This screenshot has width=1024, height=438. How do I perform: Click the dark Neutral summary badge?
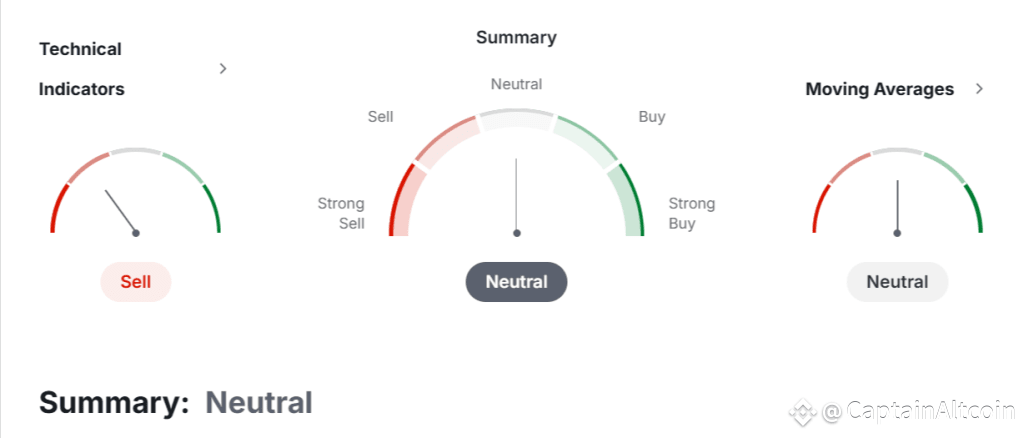tap(517, 282)
